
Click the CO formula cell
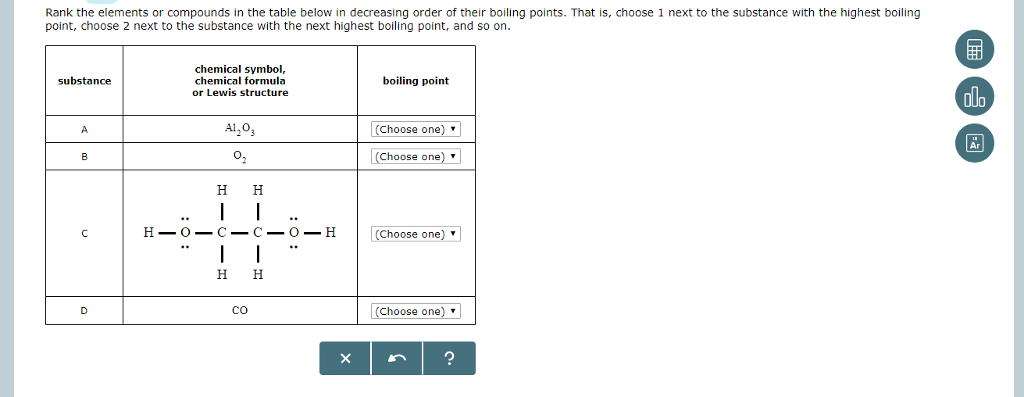click(240, 311)
